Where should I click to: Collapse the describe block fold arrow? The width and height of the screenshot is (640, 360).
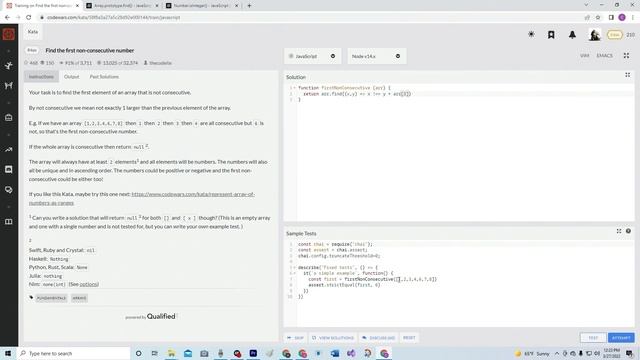pos(294,268)
